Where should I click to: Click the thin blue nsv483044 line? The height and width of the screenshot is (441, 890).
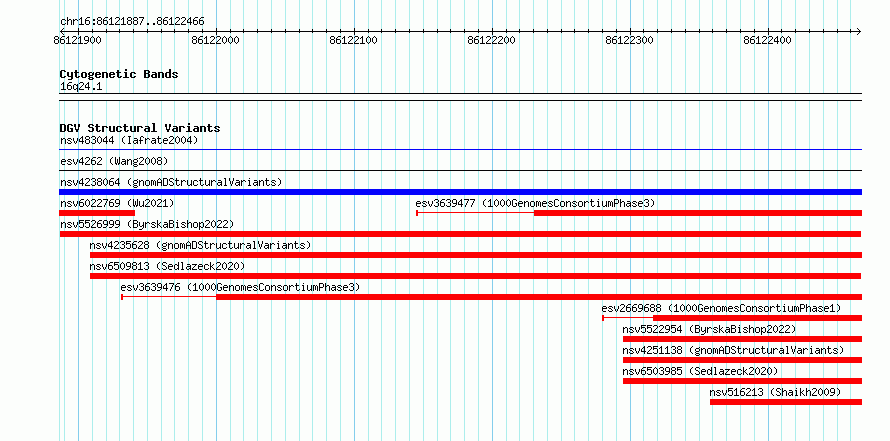point(460,150)
